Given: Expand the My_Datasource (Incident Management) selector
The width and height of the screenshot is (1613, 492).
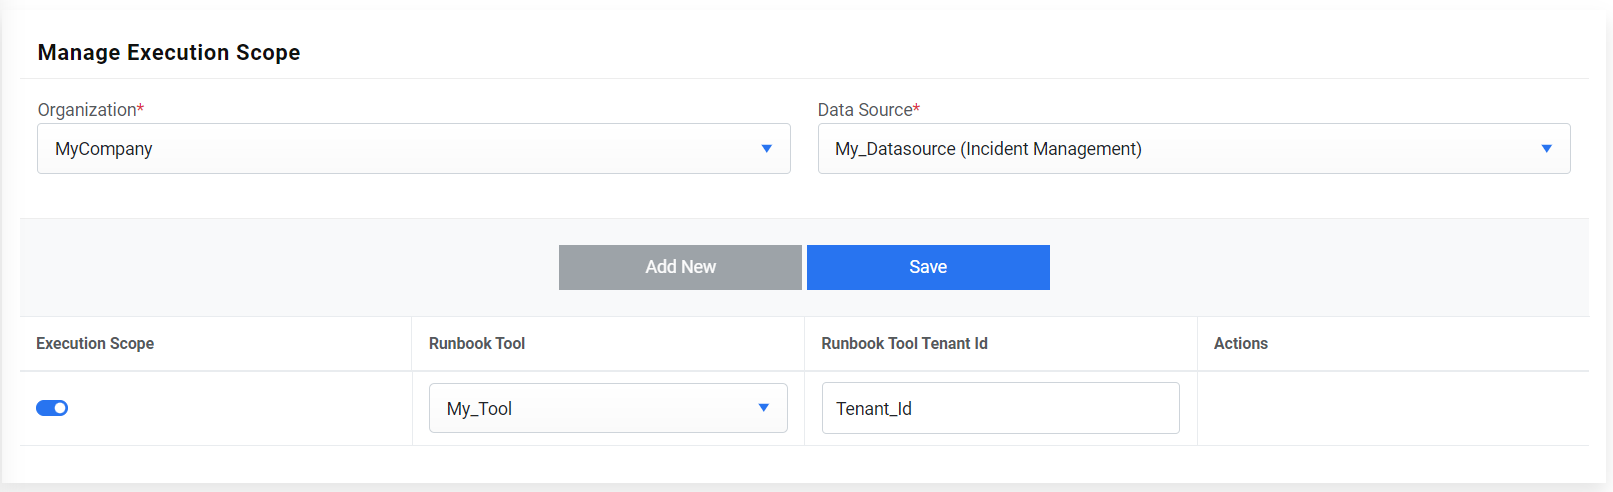Looking at the screenshot, I should [x=1180, y=149].
